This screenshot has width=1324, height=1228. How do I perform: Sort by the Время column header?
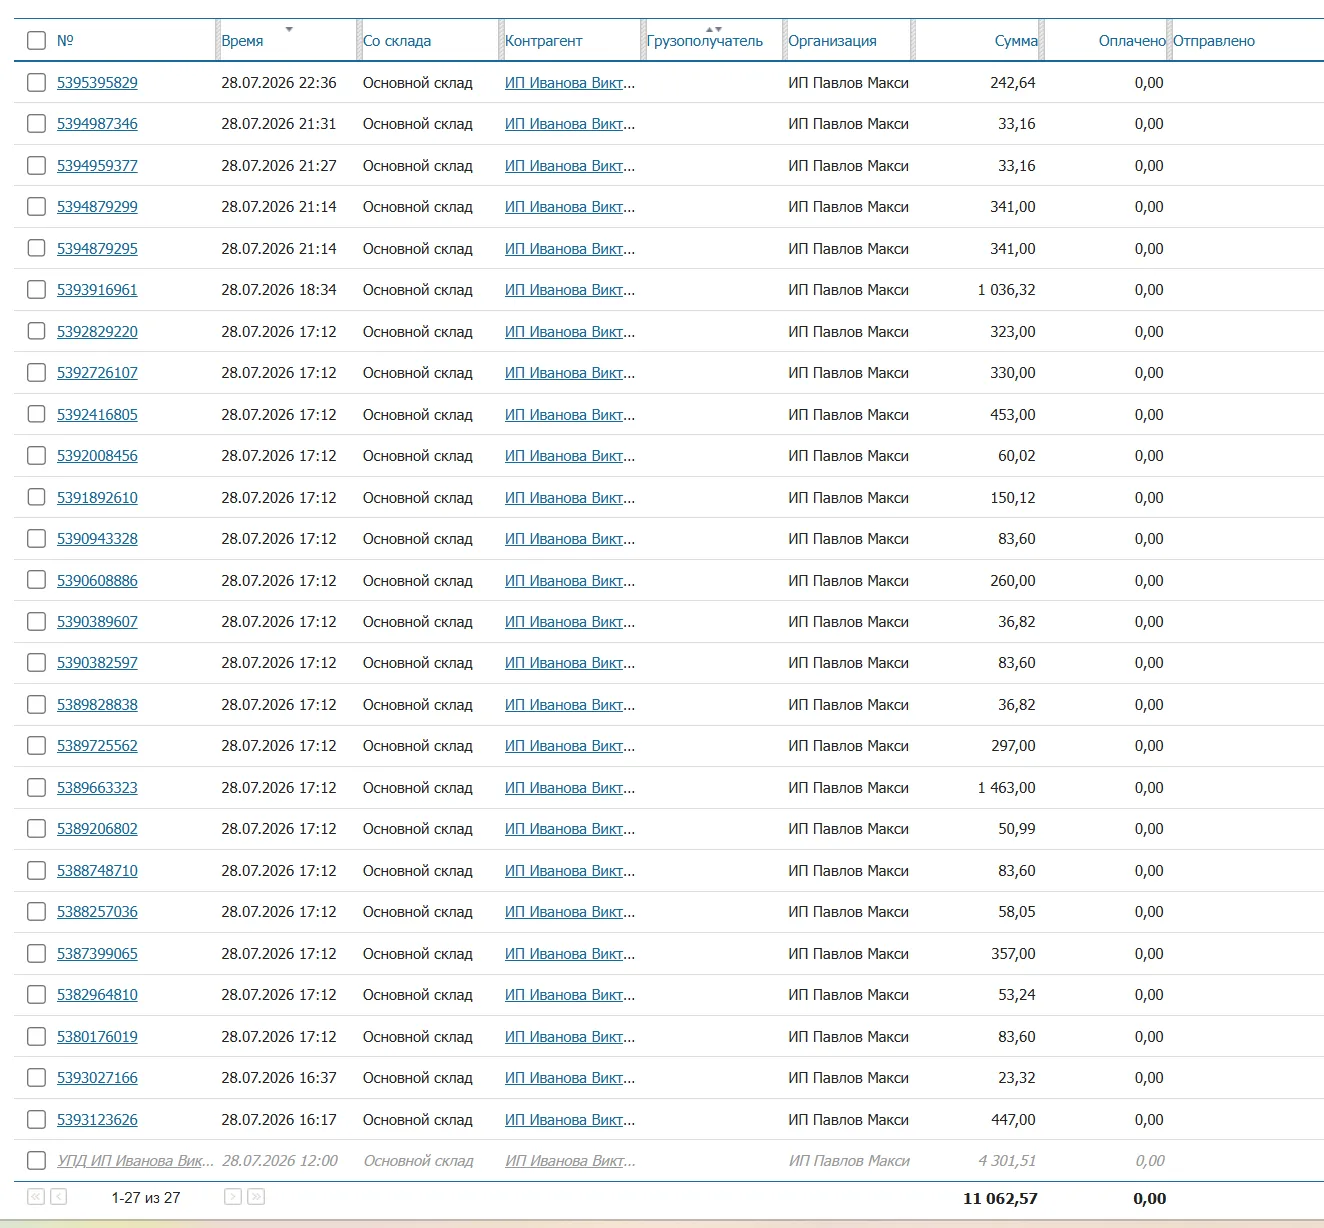[x=242, y=41]
